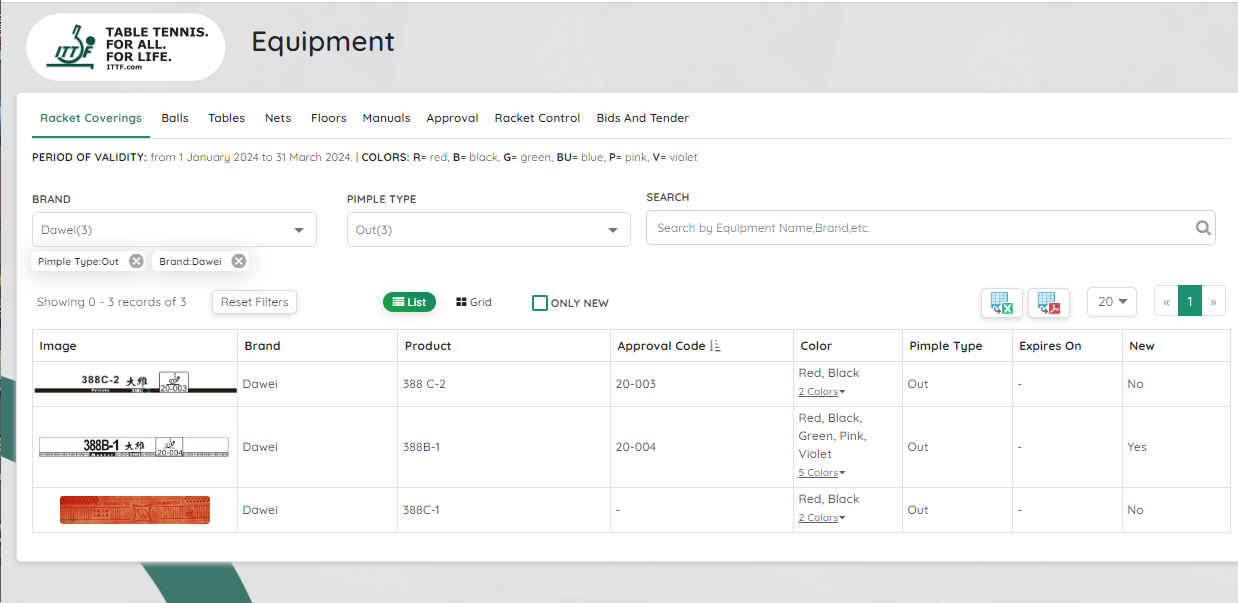Select approval code 20-003

(x=636, y=384)
